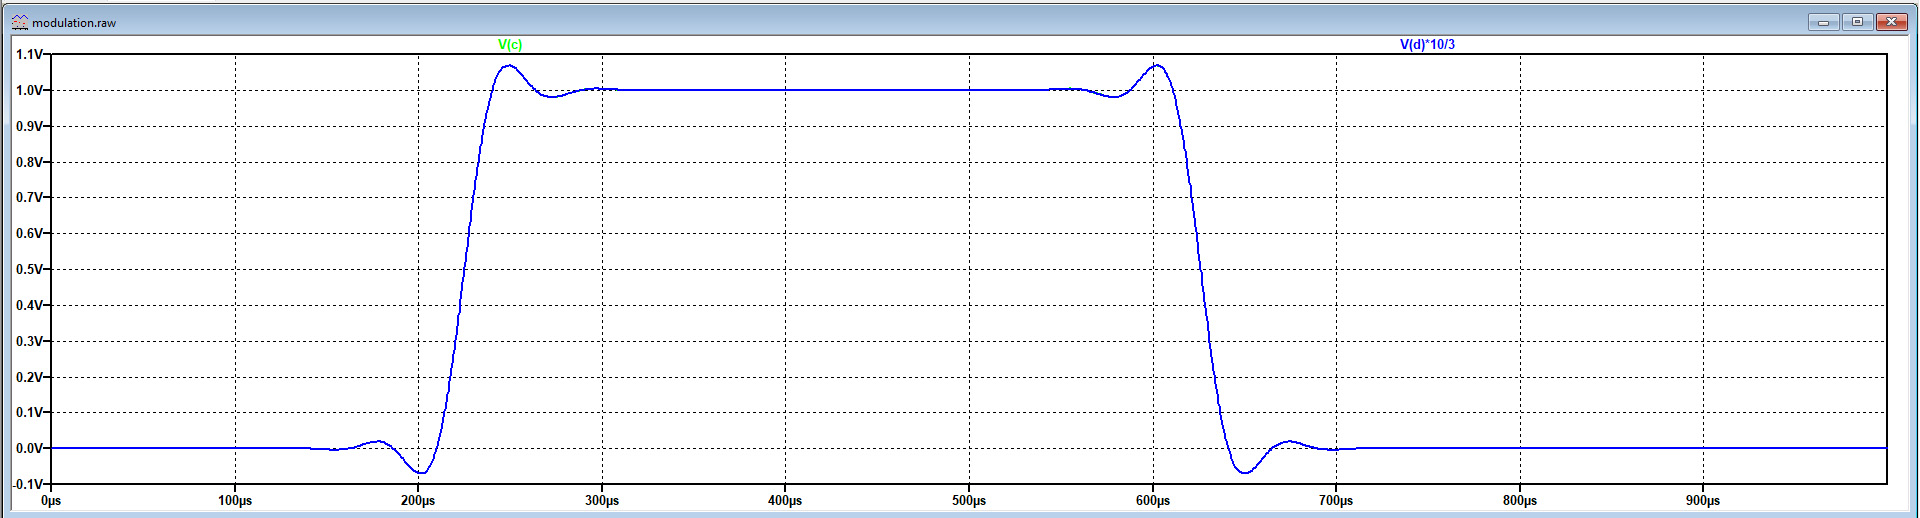Click the 0µs time axis label
This screenshot has height=518, width=1920.
pyautogui.click(x=51, y=500)
